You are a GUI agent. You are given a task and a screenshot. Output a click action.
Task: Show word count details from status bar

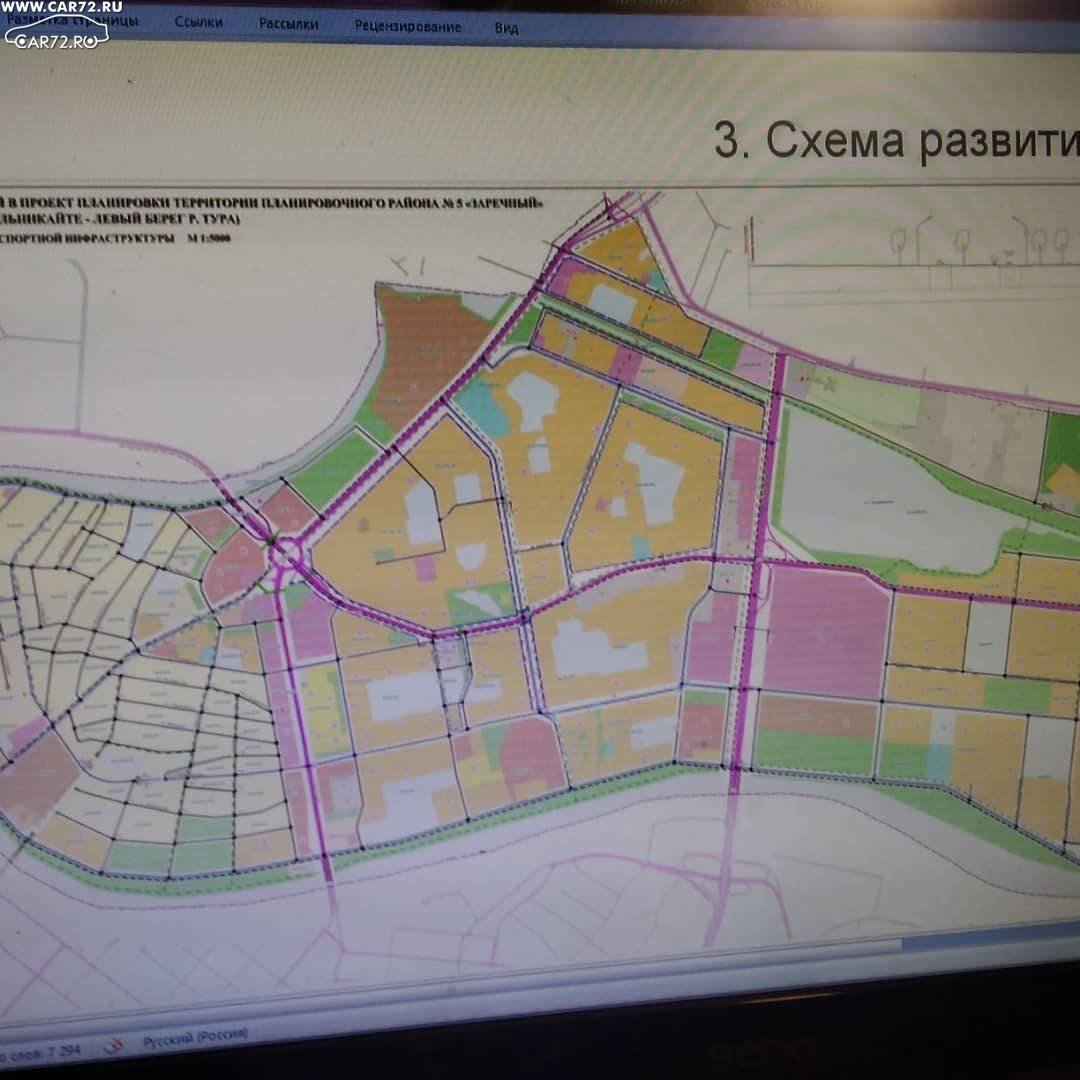pyautogui.click(x=40, y=1053)
